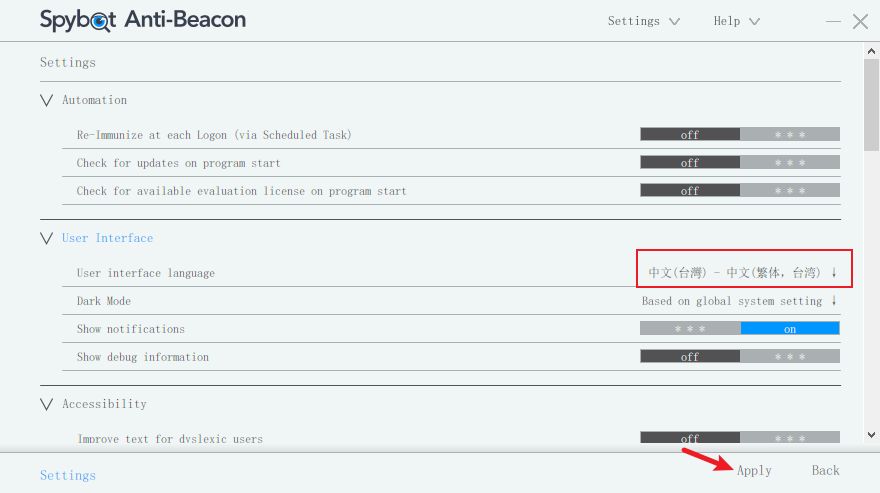Click the Spybot Anti-Beacon logo
Image resolution: width=880 pixels, height=493 pixels.
142,20
